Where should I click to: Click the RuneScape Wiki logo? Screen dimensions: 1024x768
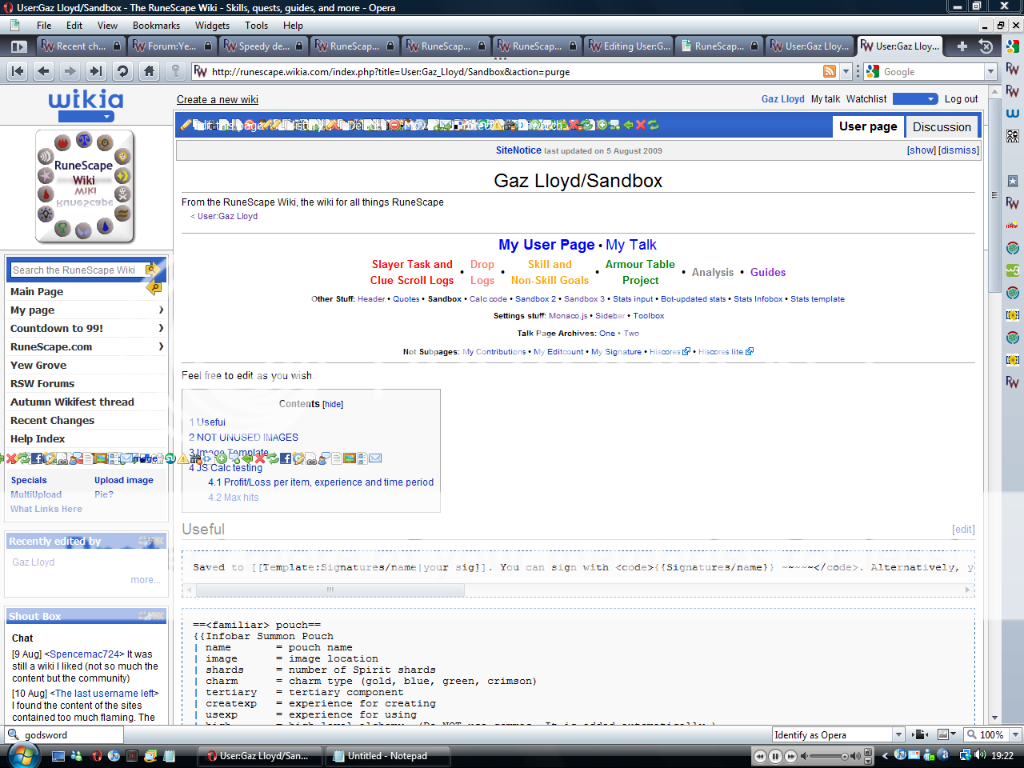tap(84, 186)
